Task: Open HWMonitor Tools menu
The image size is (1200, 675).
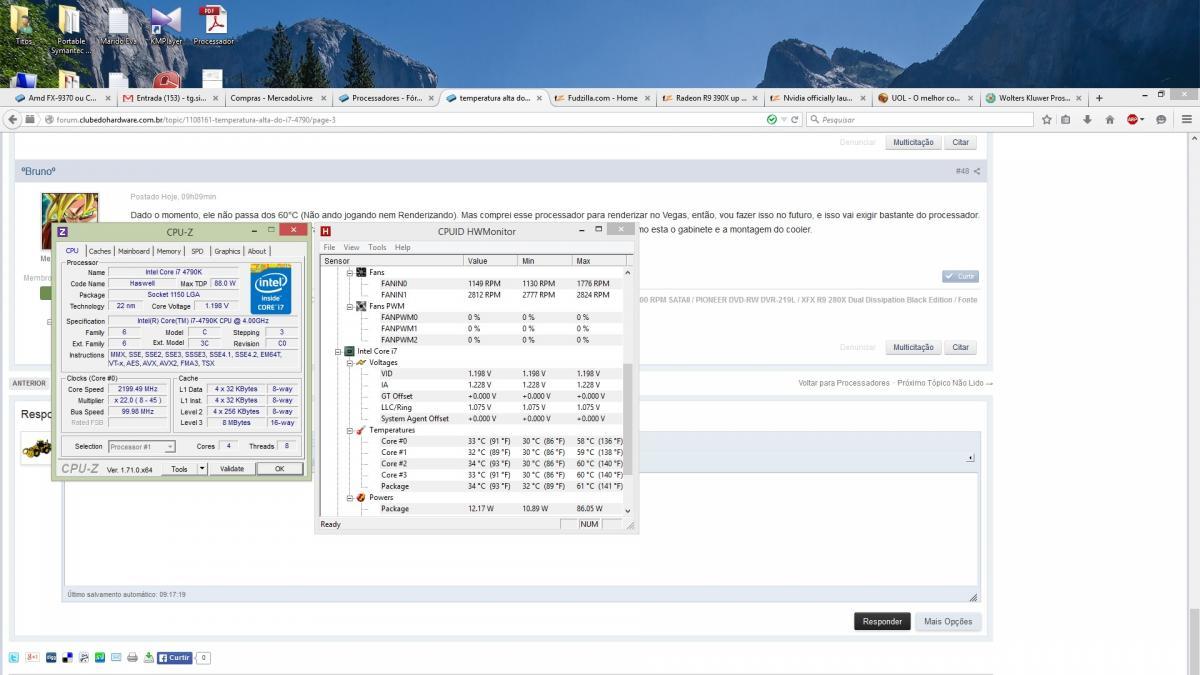Action: click(x=377, y=247)
